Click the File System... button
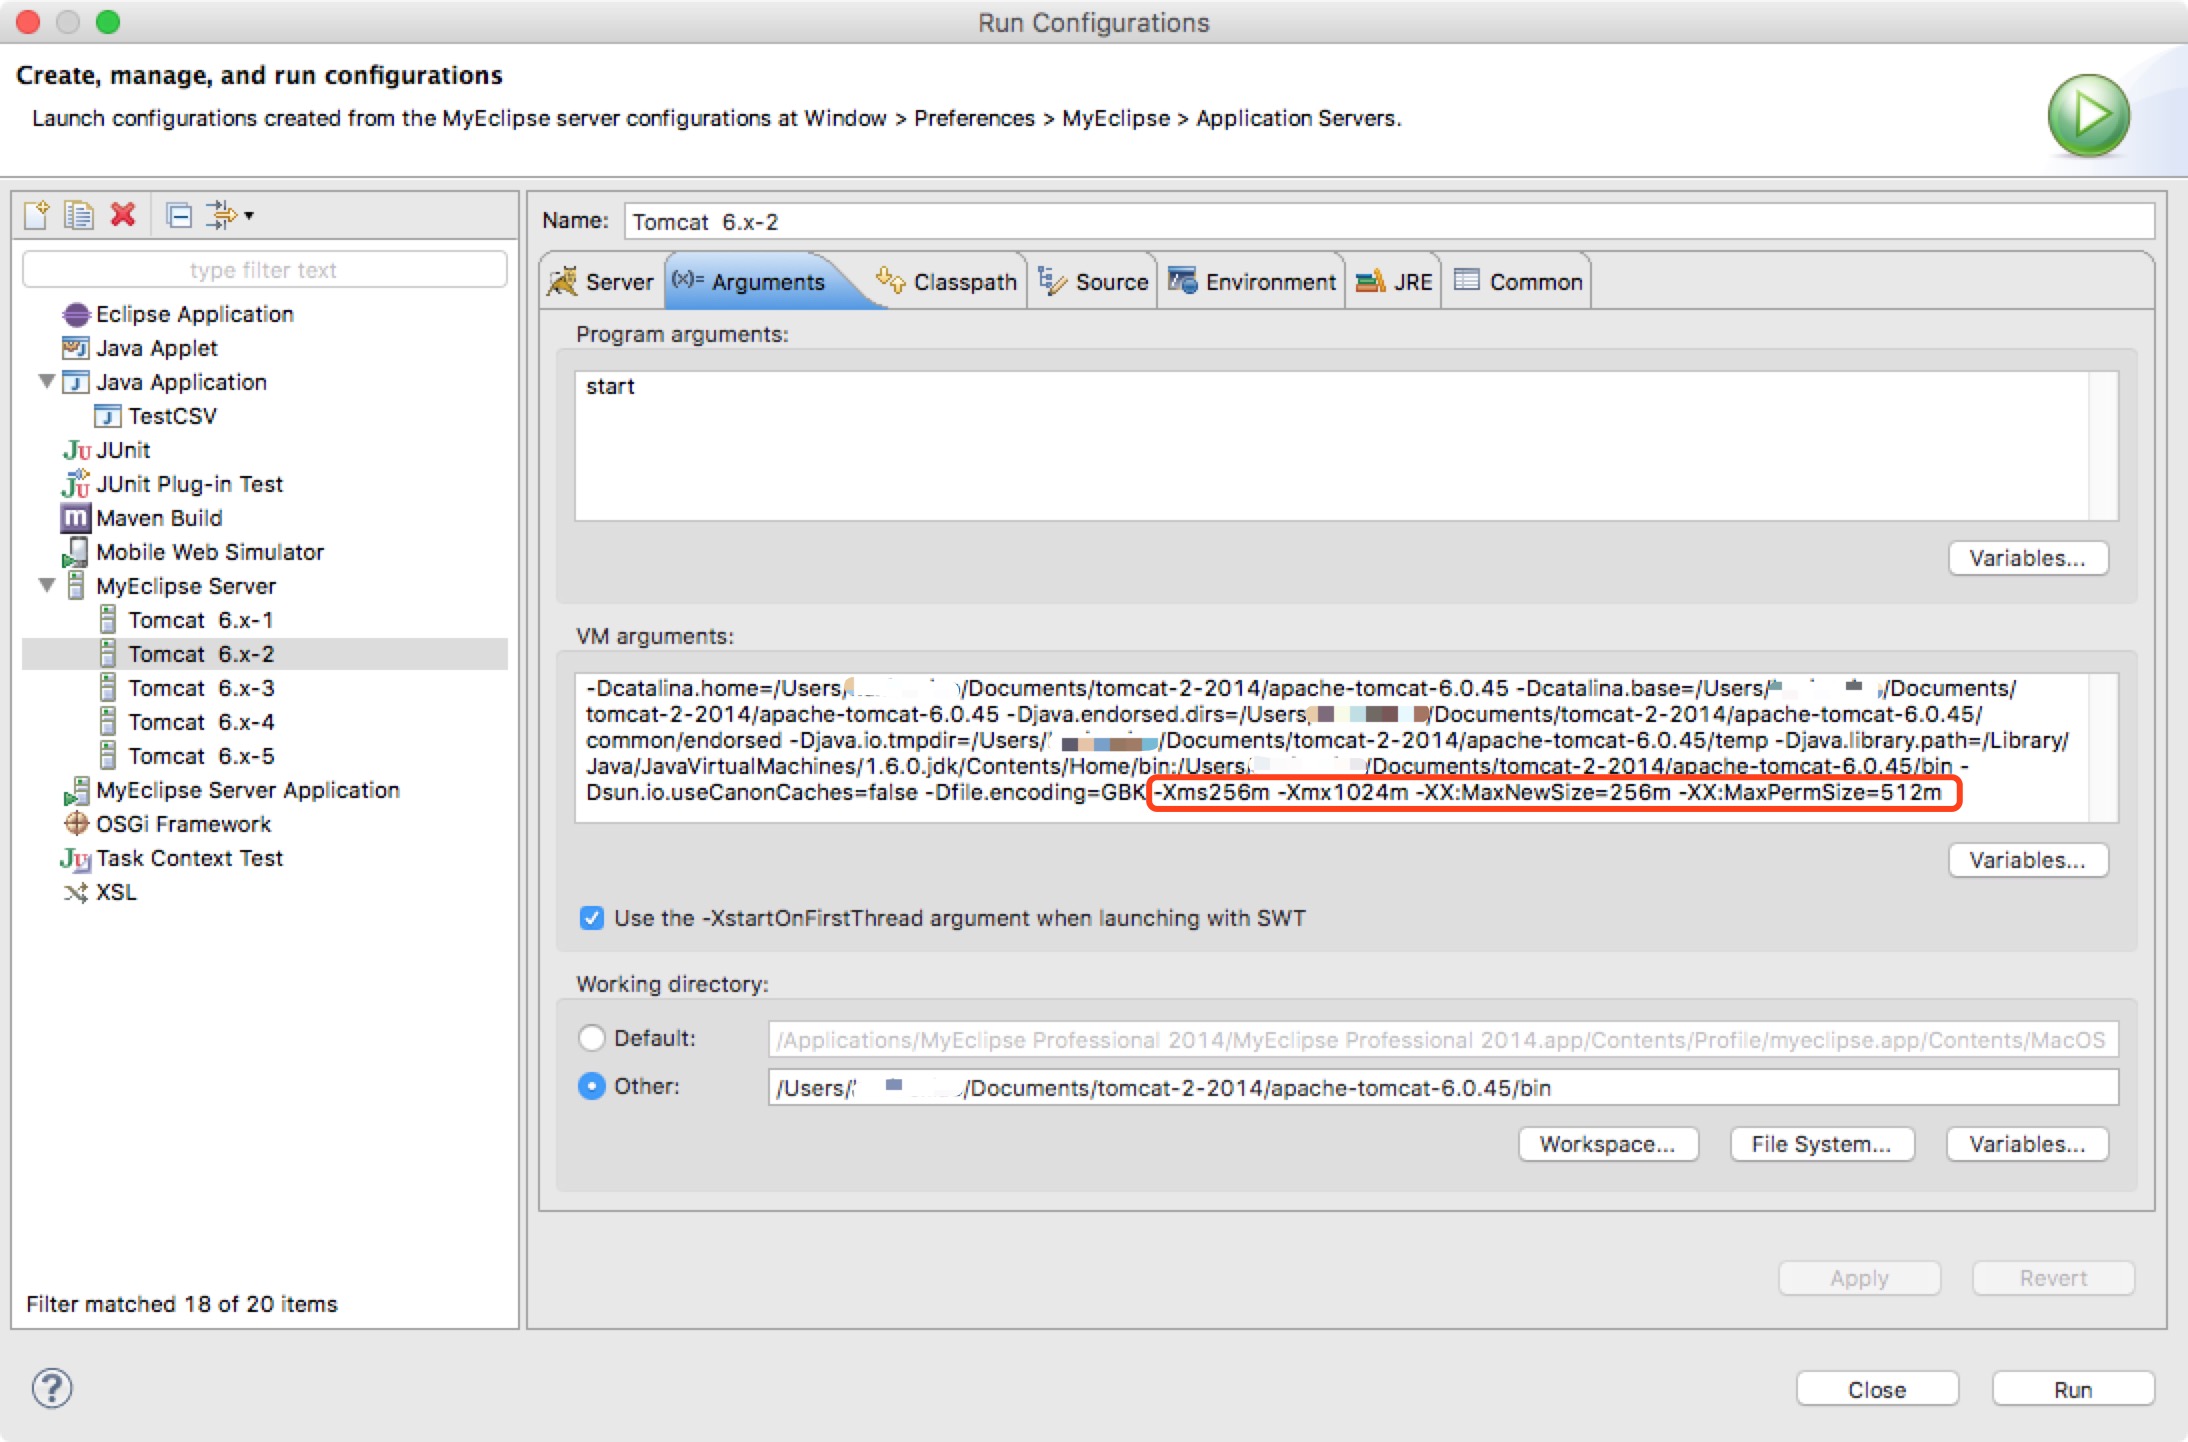2188x1442 pixels. click(1822, 1144)
